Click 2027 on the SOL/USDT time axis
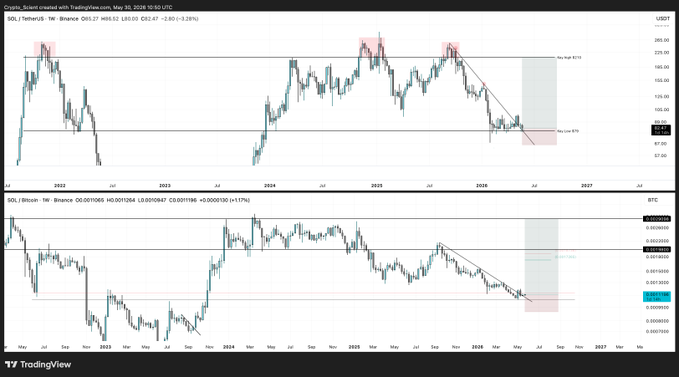 tap(587, 186)
